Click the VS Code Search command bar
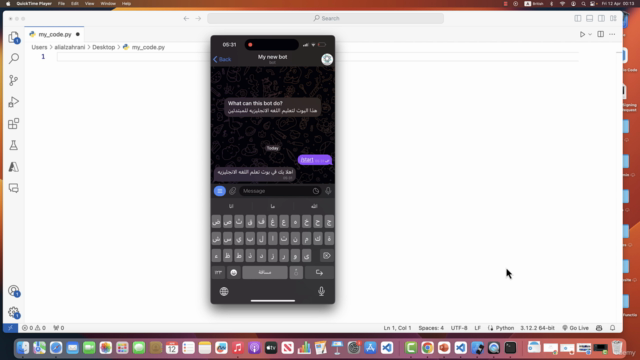Viewport: 640px width, 360px height. (x=326, y=18)
